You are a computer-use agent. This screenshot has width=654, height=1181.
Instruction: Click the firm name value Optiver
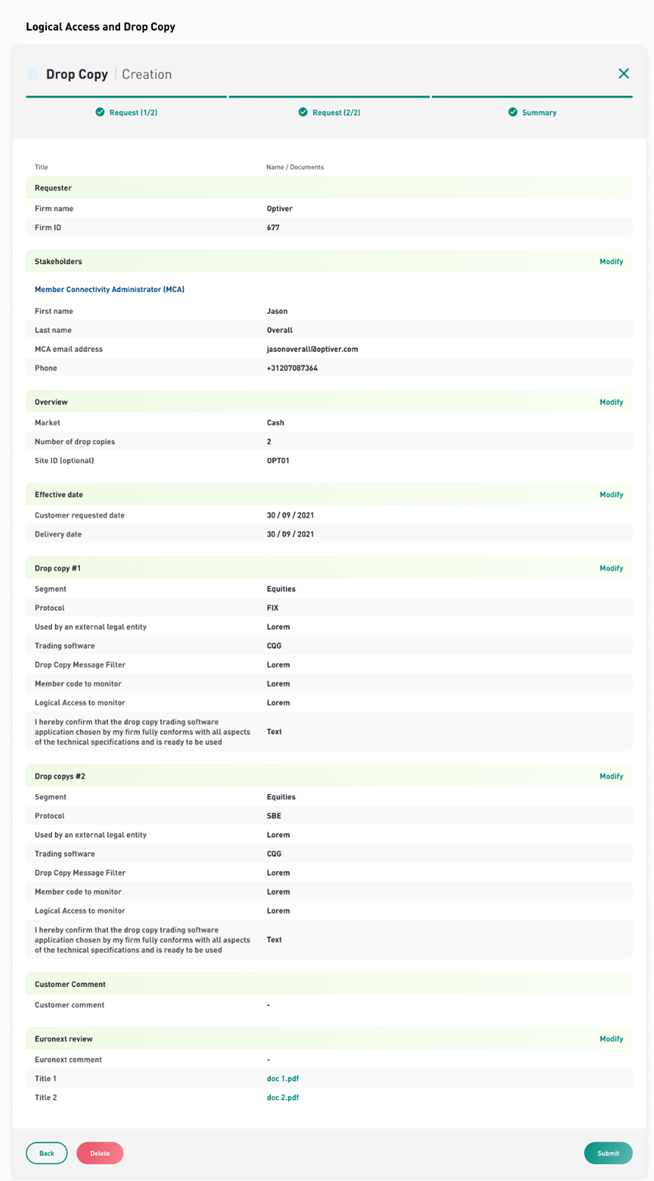pyautogui.click(x=280, y=209)
